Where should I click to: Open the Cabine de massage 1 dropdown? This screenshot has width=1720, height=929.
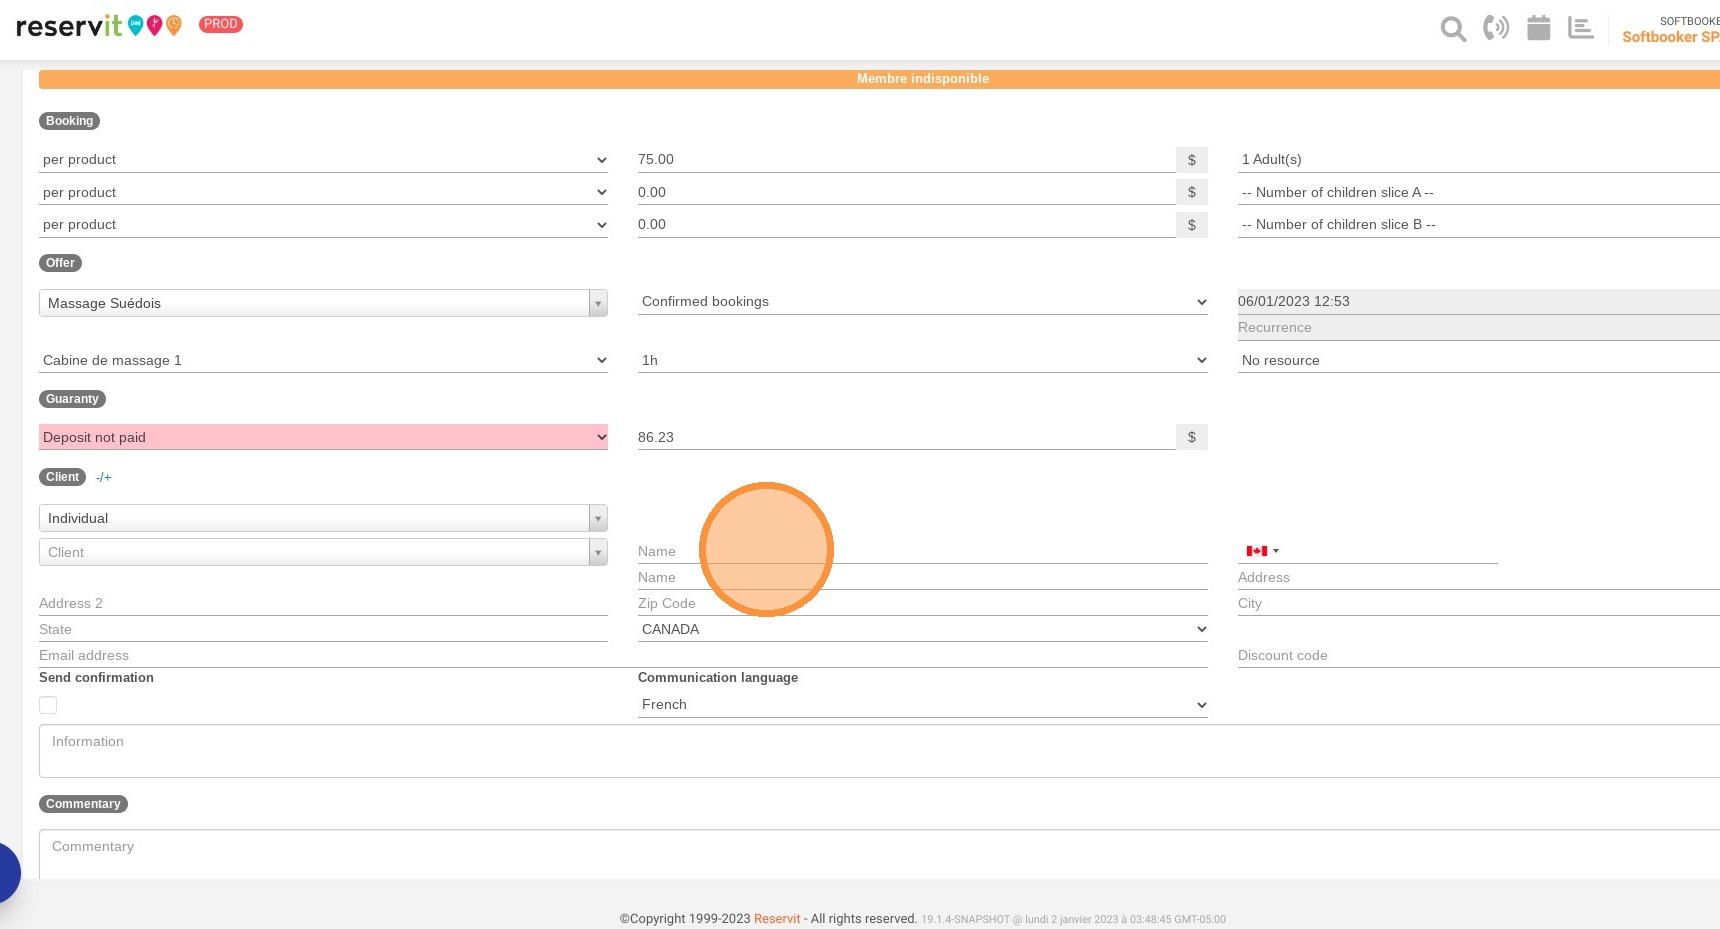[323, 360]
